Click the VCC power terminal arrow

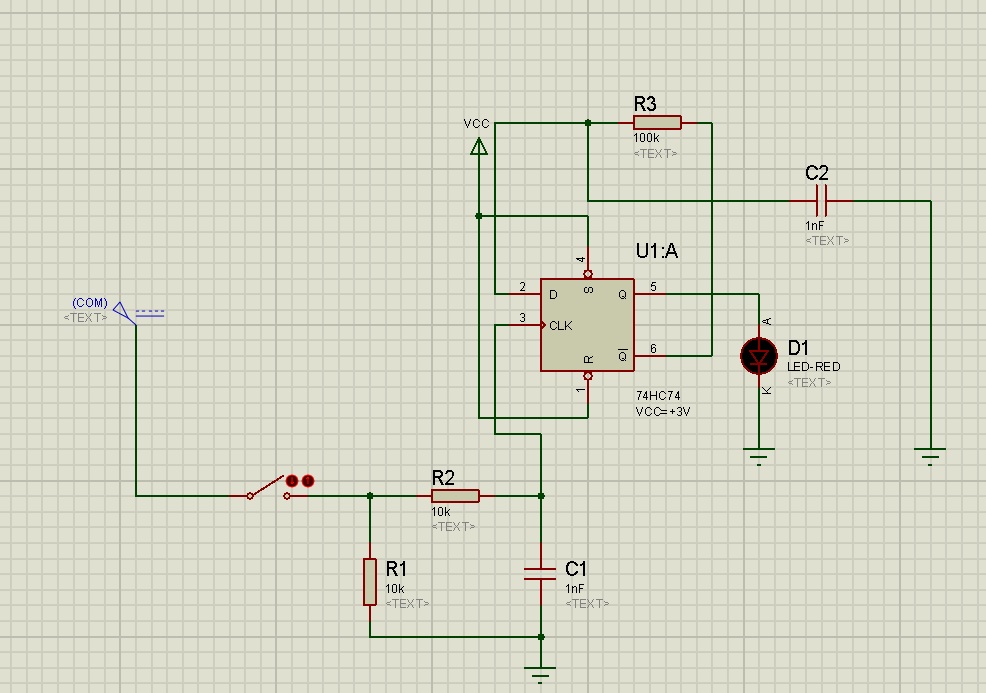[x=479, y=147]
